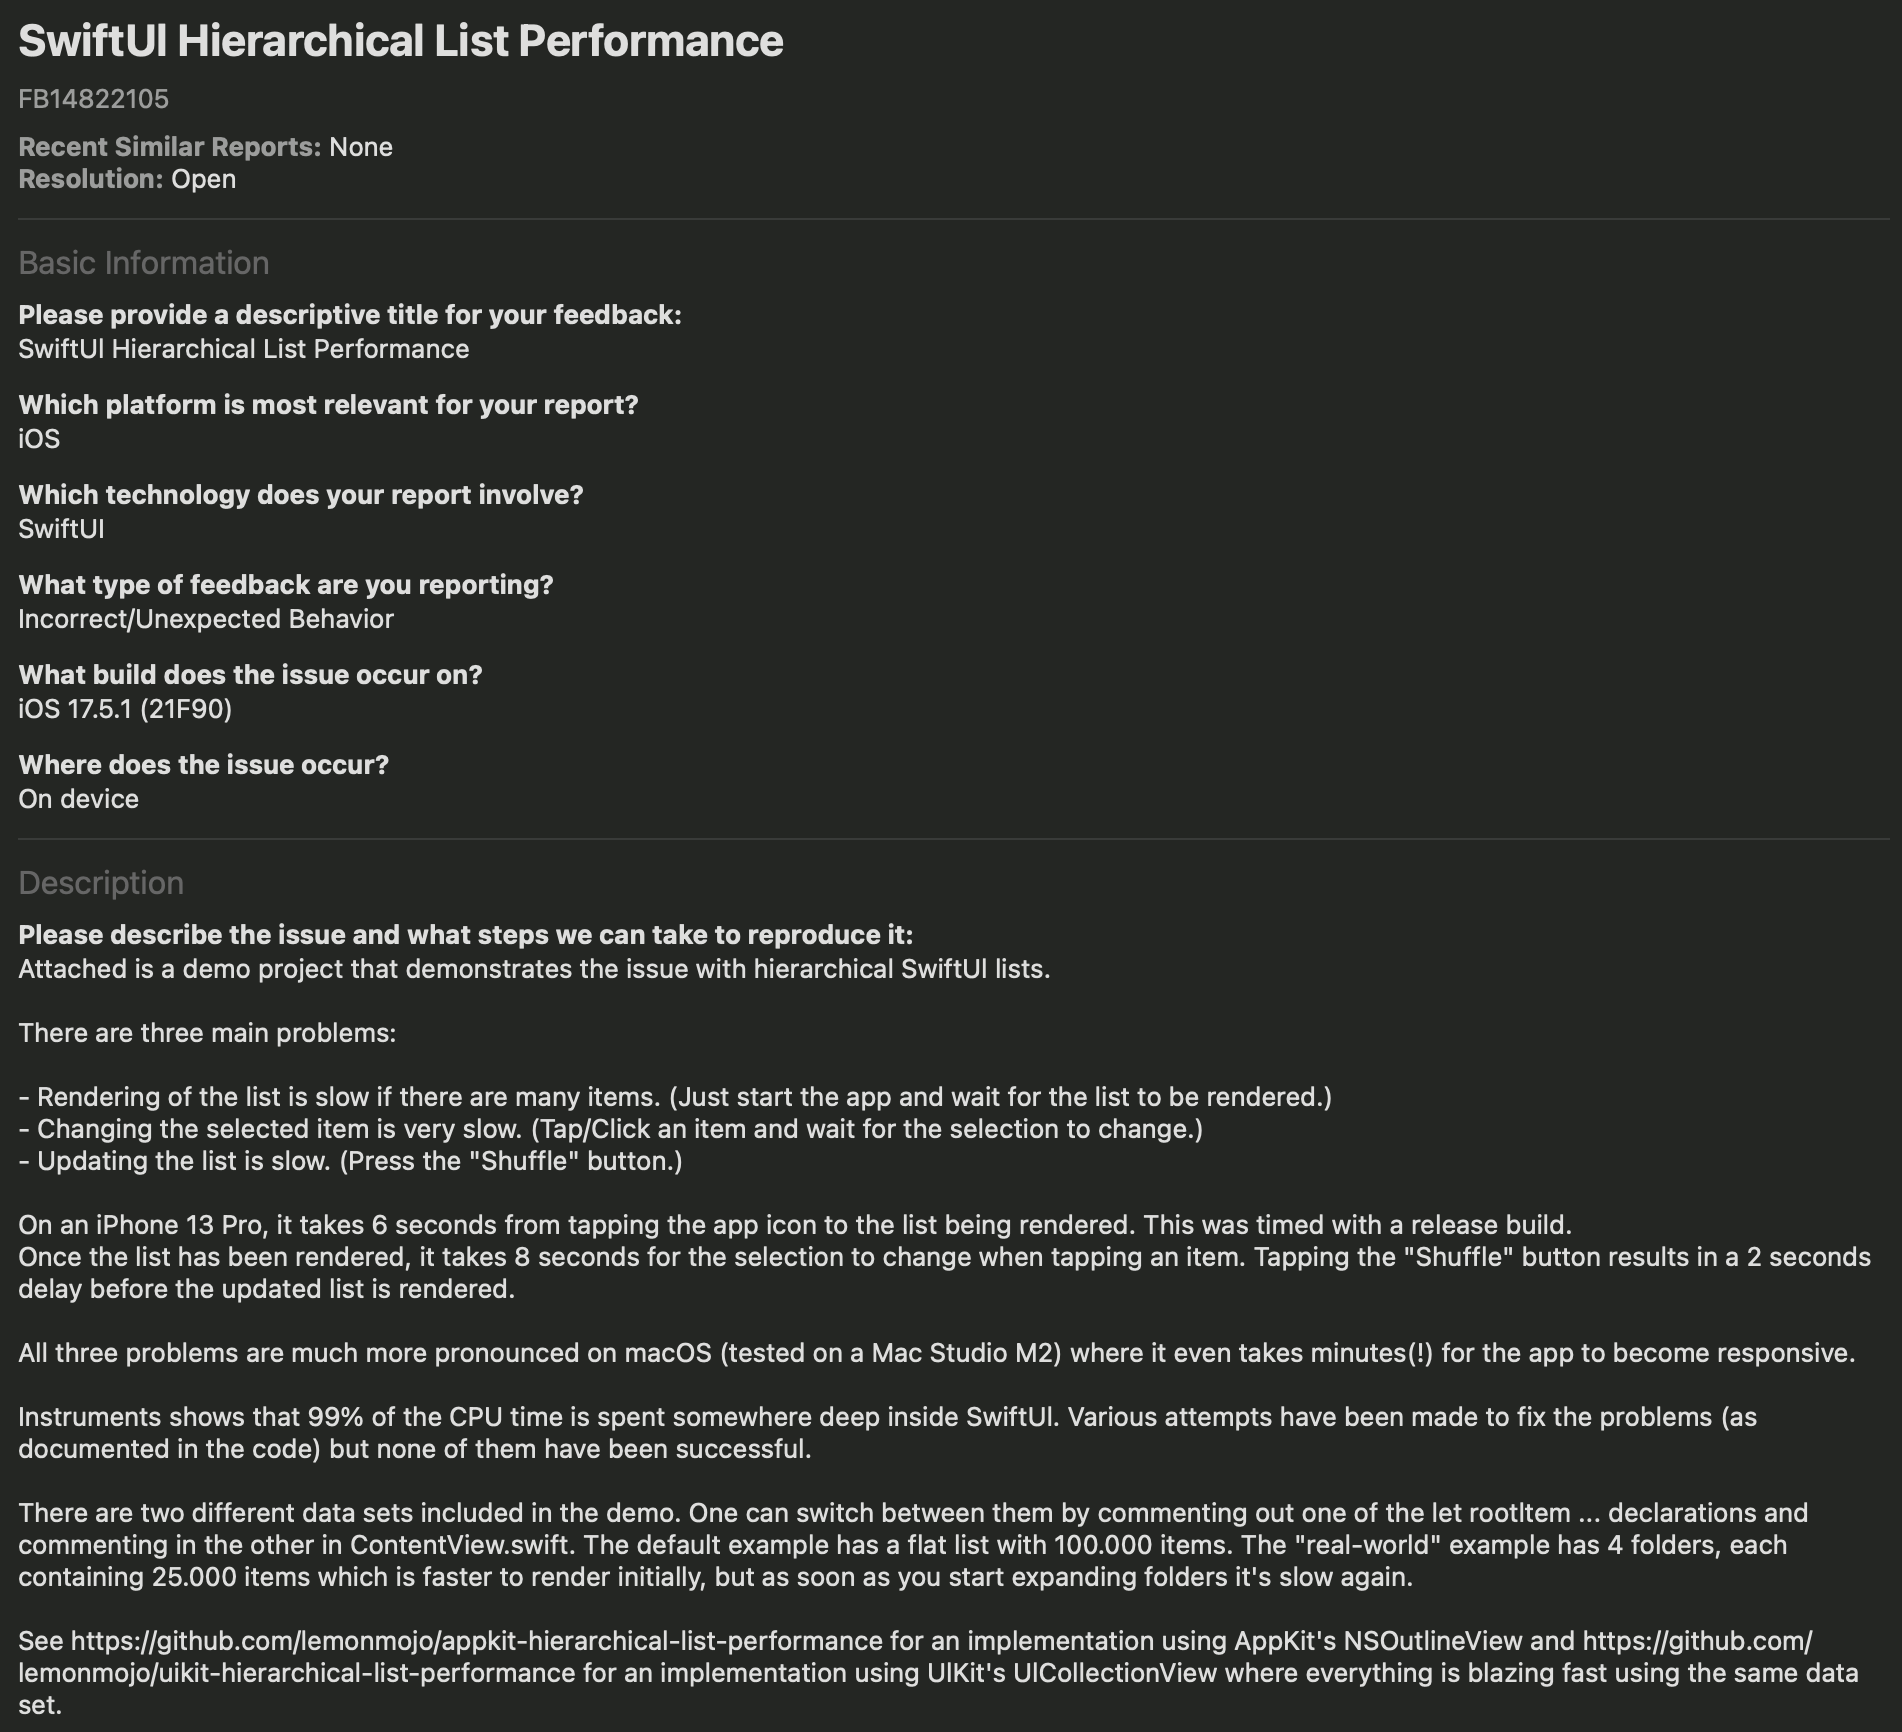Click the iOS platform answer

39,439
